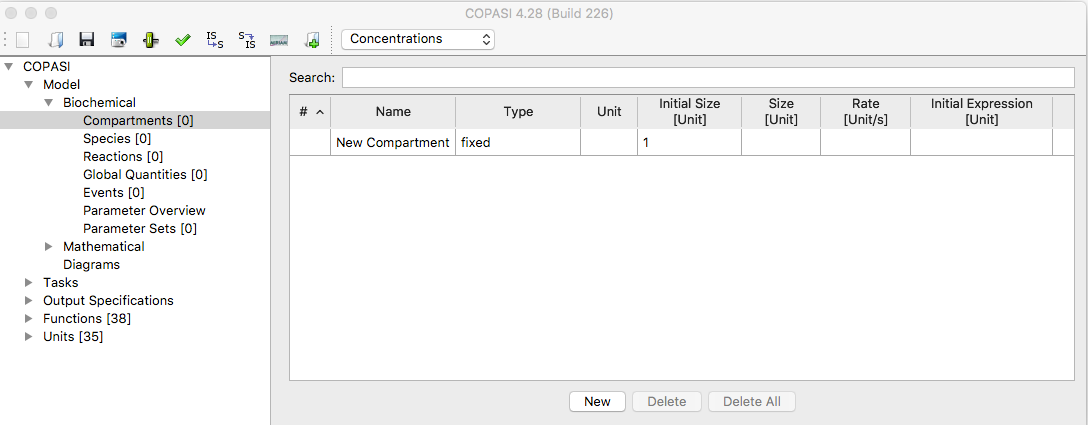Open Parameter Overview in the tree
Screen dimensions: 1088x425
coord(144,210)
